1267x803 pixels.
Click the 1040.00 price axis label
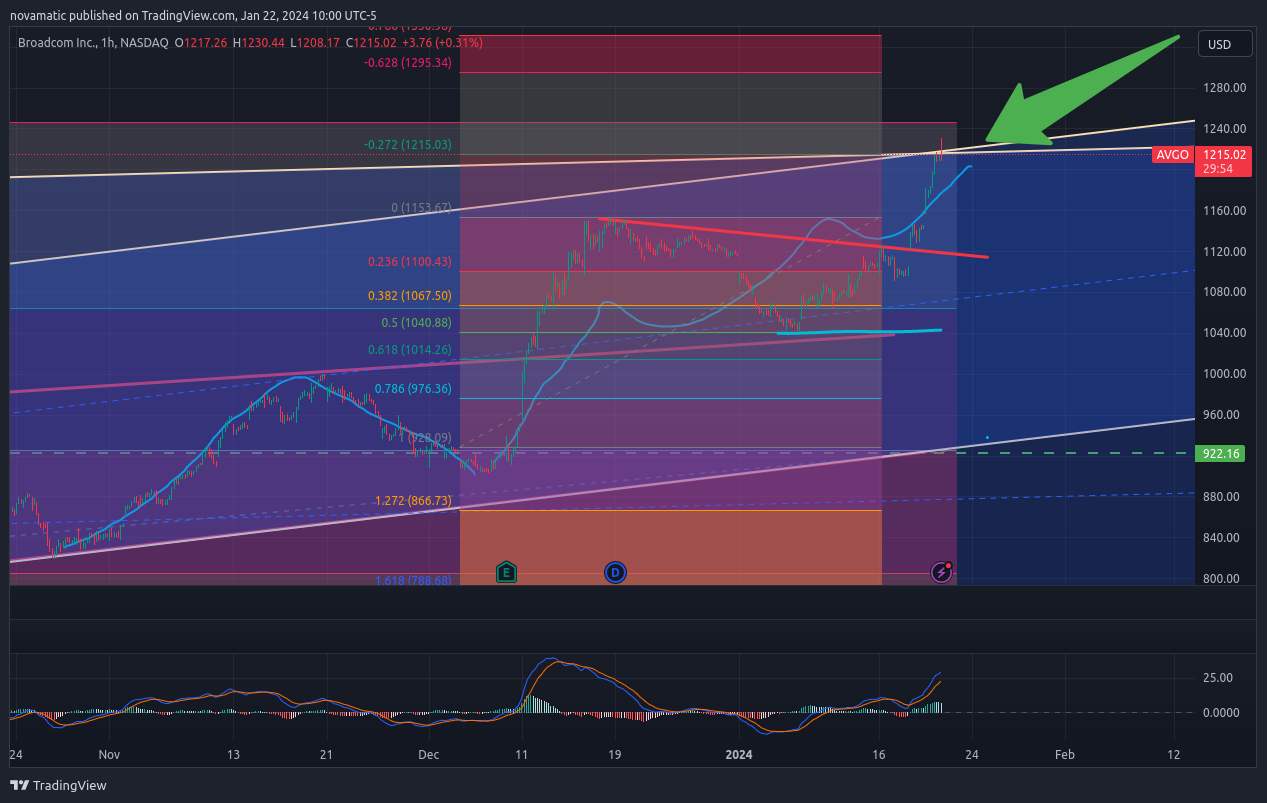(x=1225, y=333)
